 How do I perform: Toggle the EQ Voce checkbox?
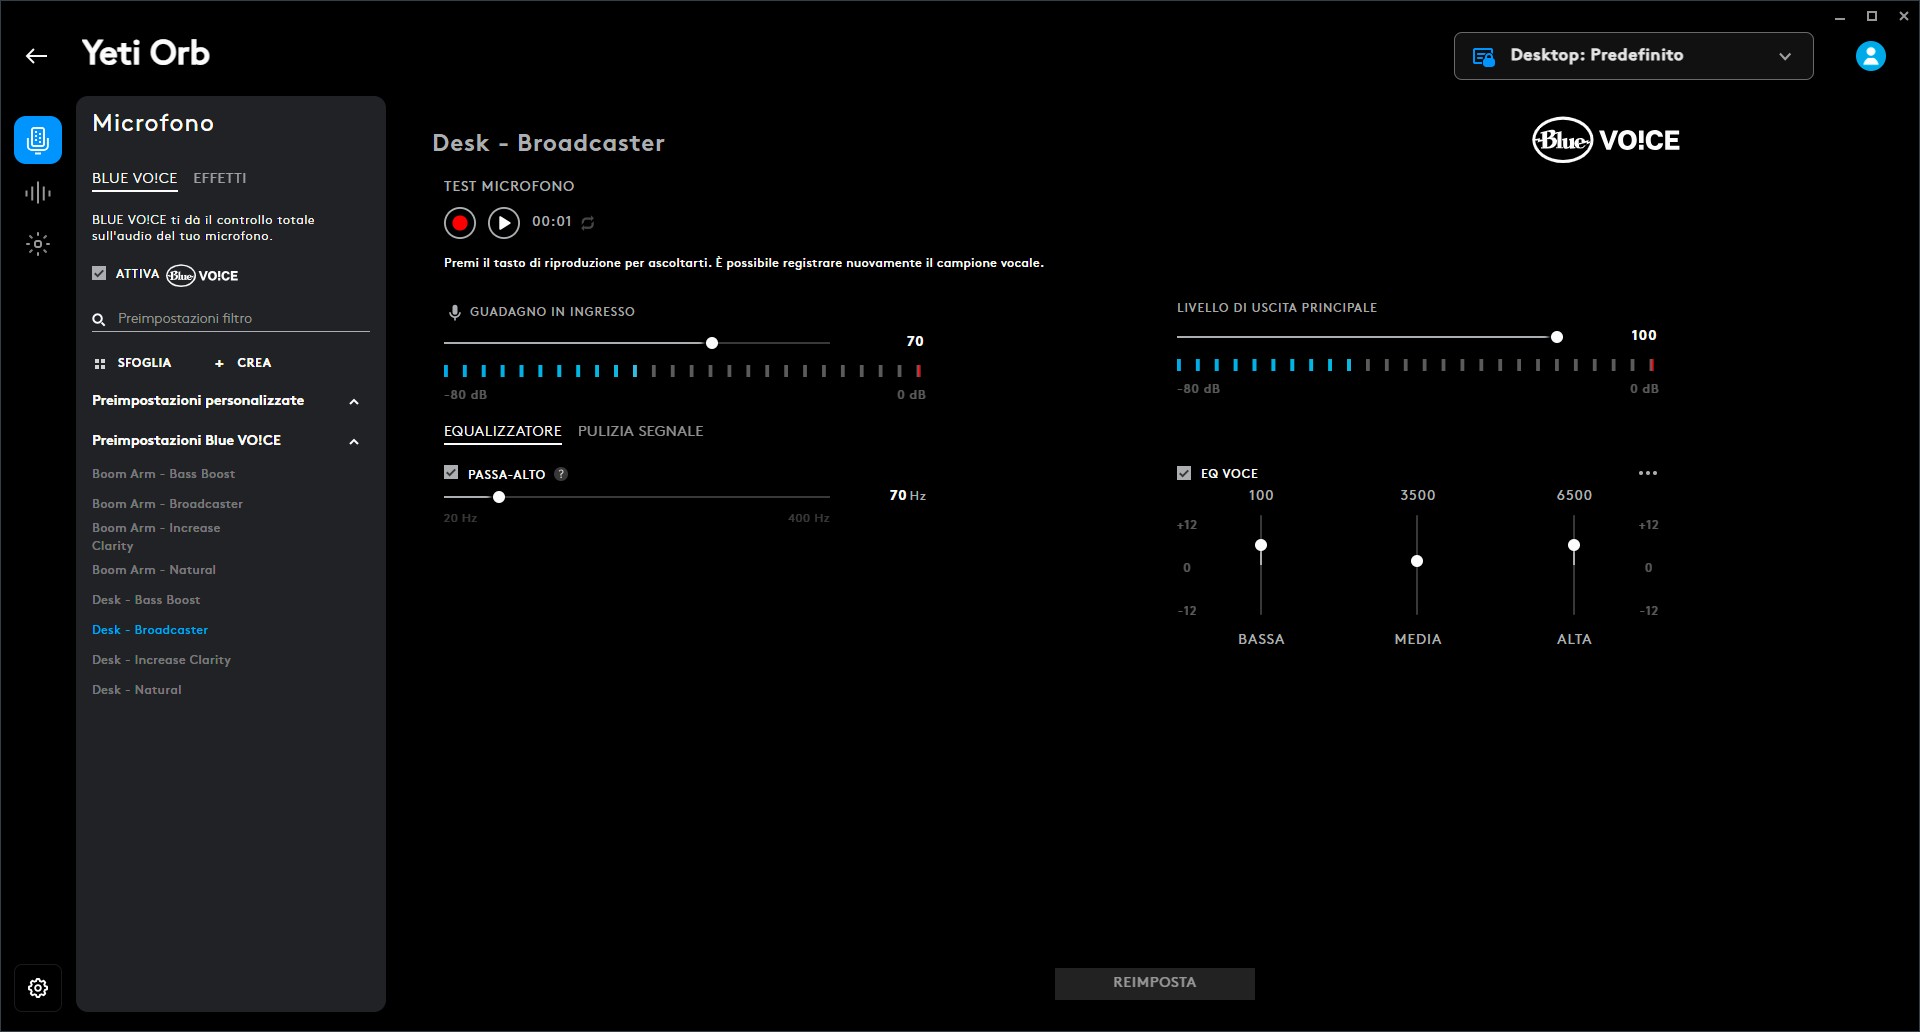pyautogui.click(x=1184, y=473)
